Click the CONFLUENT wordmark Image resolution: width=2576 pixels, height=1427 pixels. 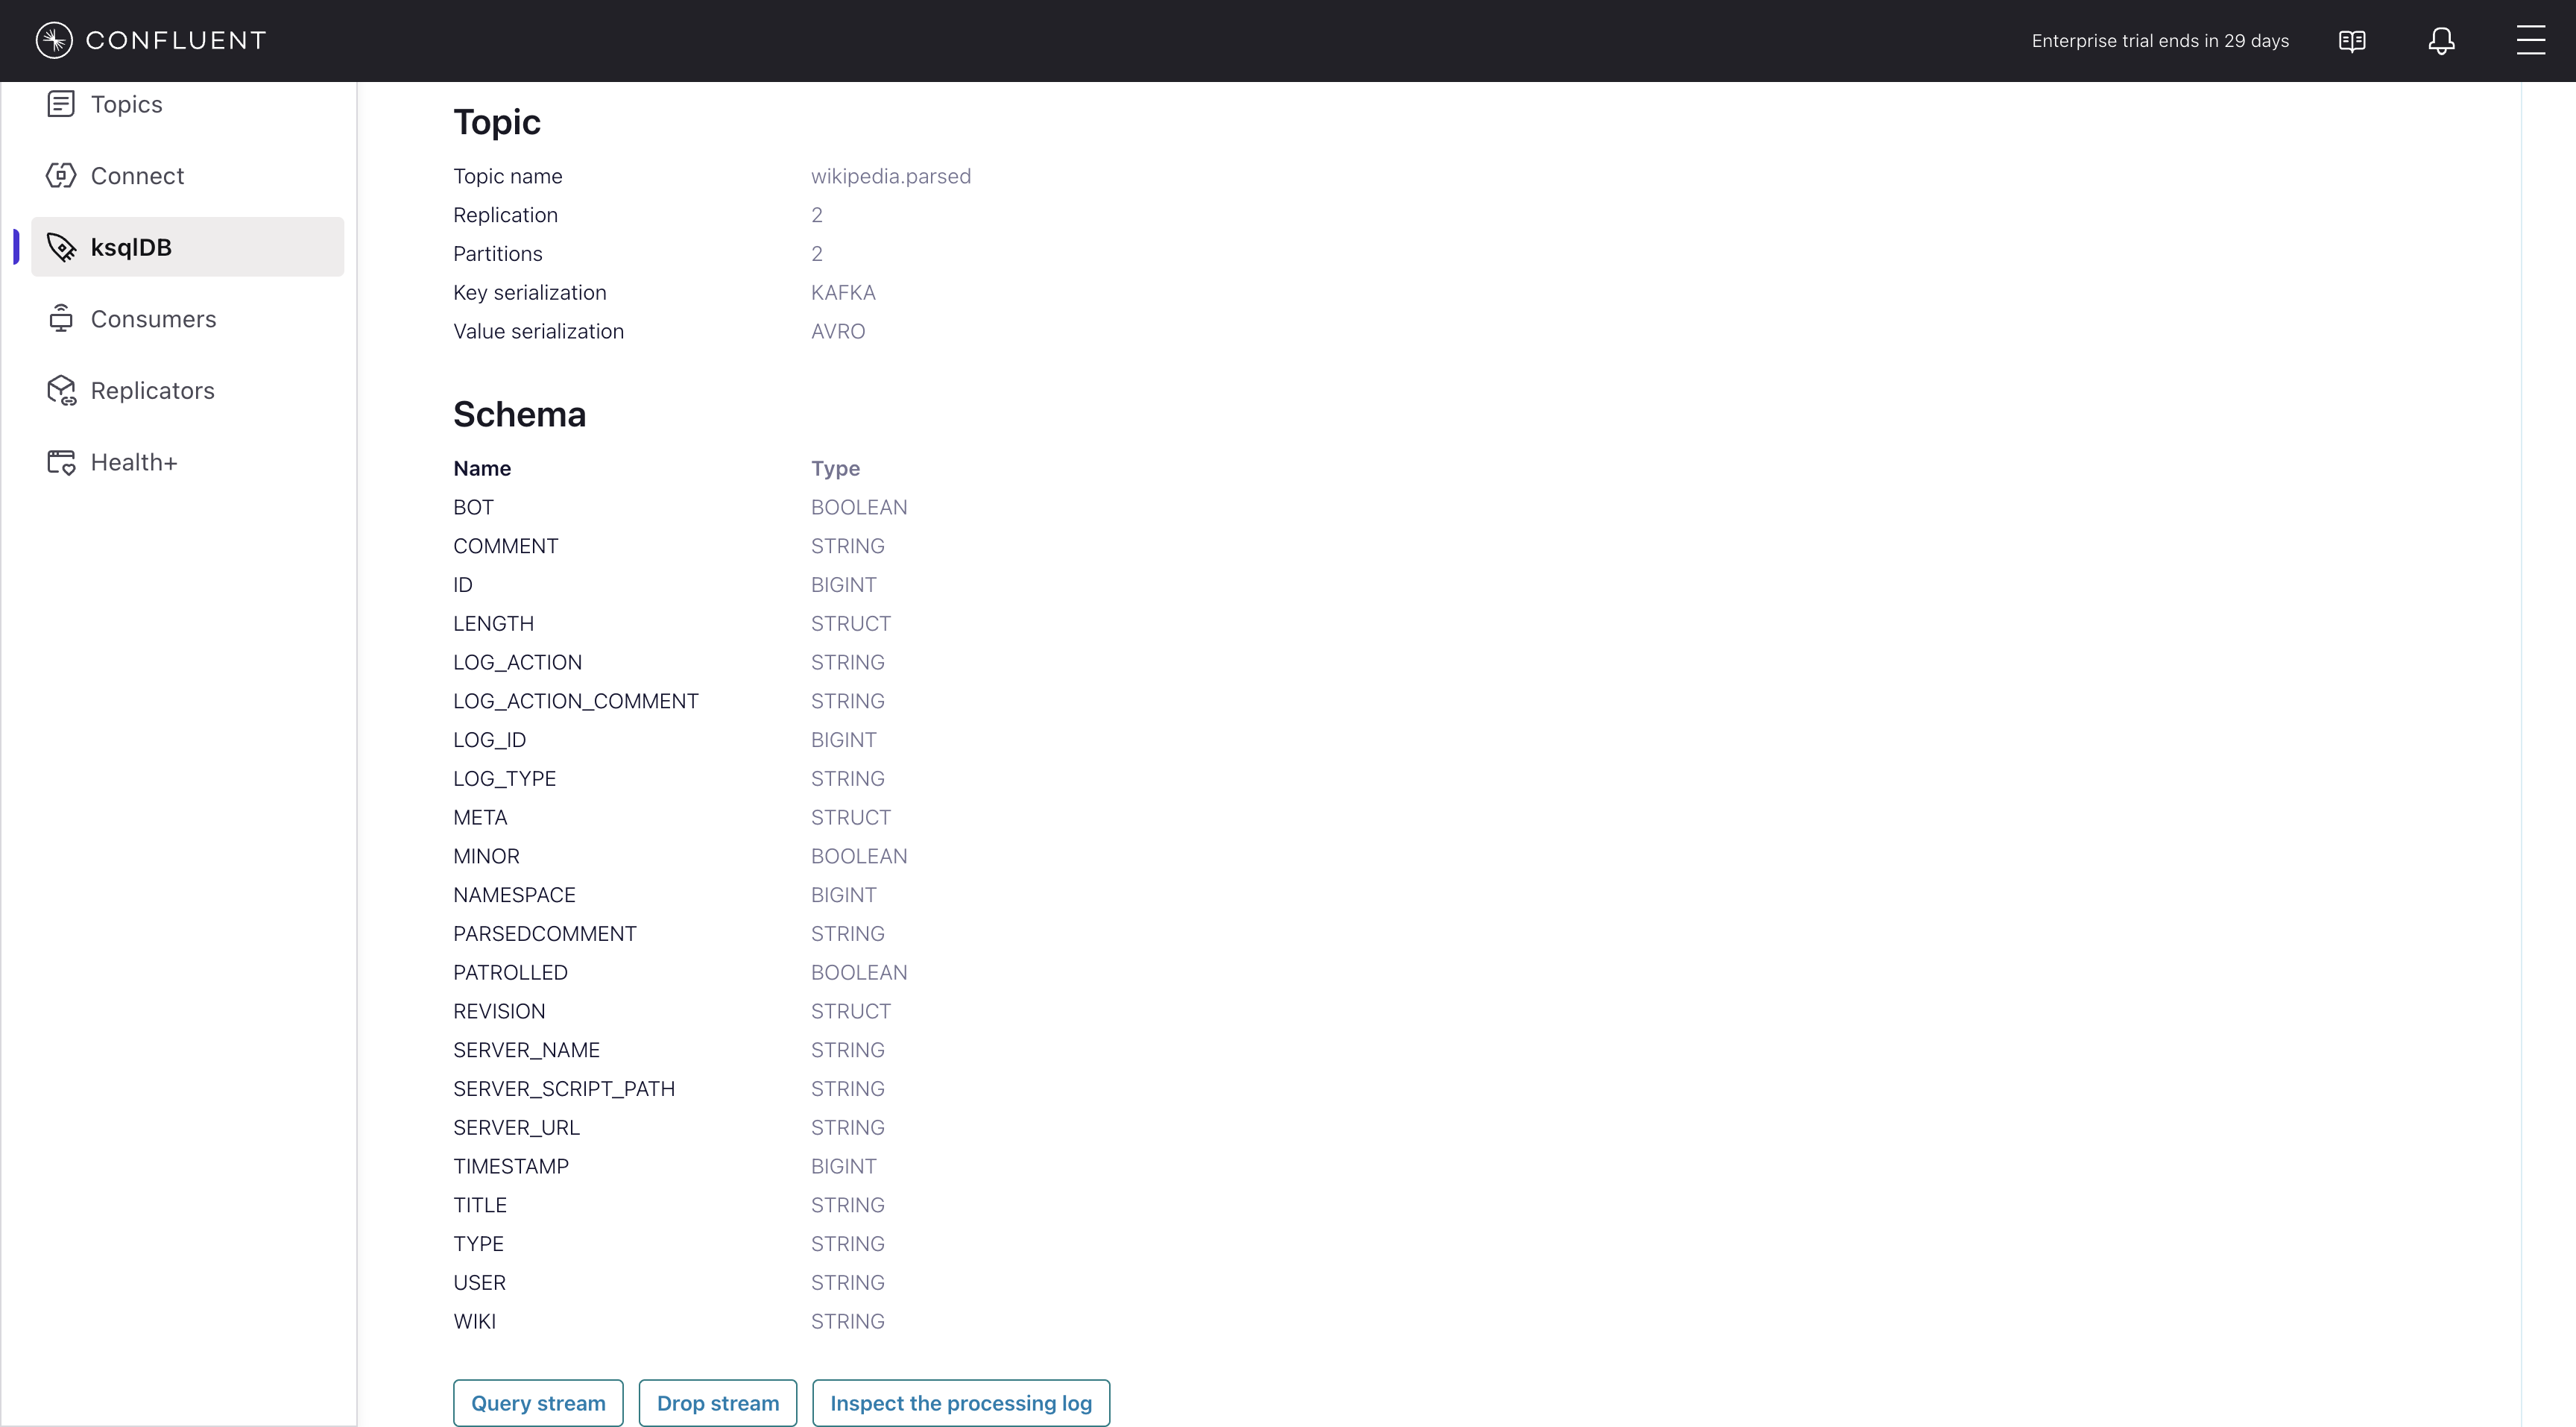[176, 40]
